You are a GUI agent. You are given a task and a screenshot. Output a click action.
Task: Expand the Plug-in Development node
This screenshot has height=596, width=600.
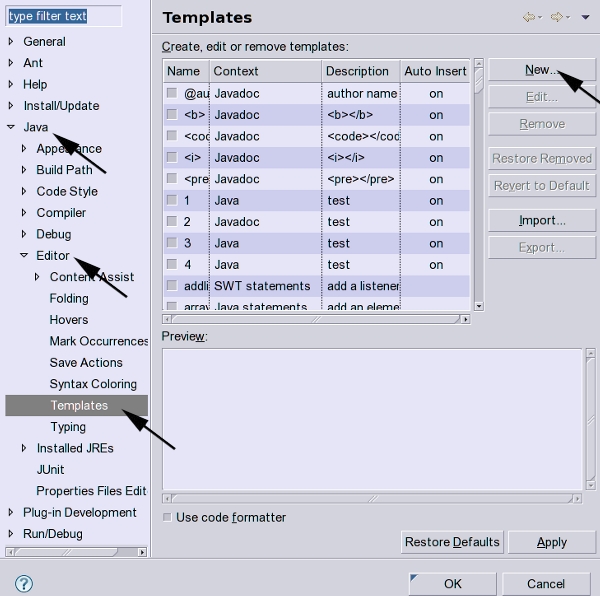pos(11,513)
